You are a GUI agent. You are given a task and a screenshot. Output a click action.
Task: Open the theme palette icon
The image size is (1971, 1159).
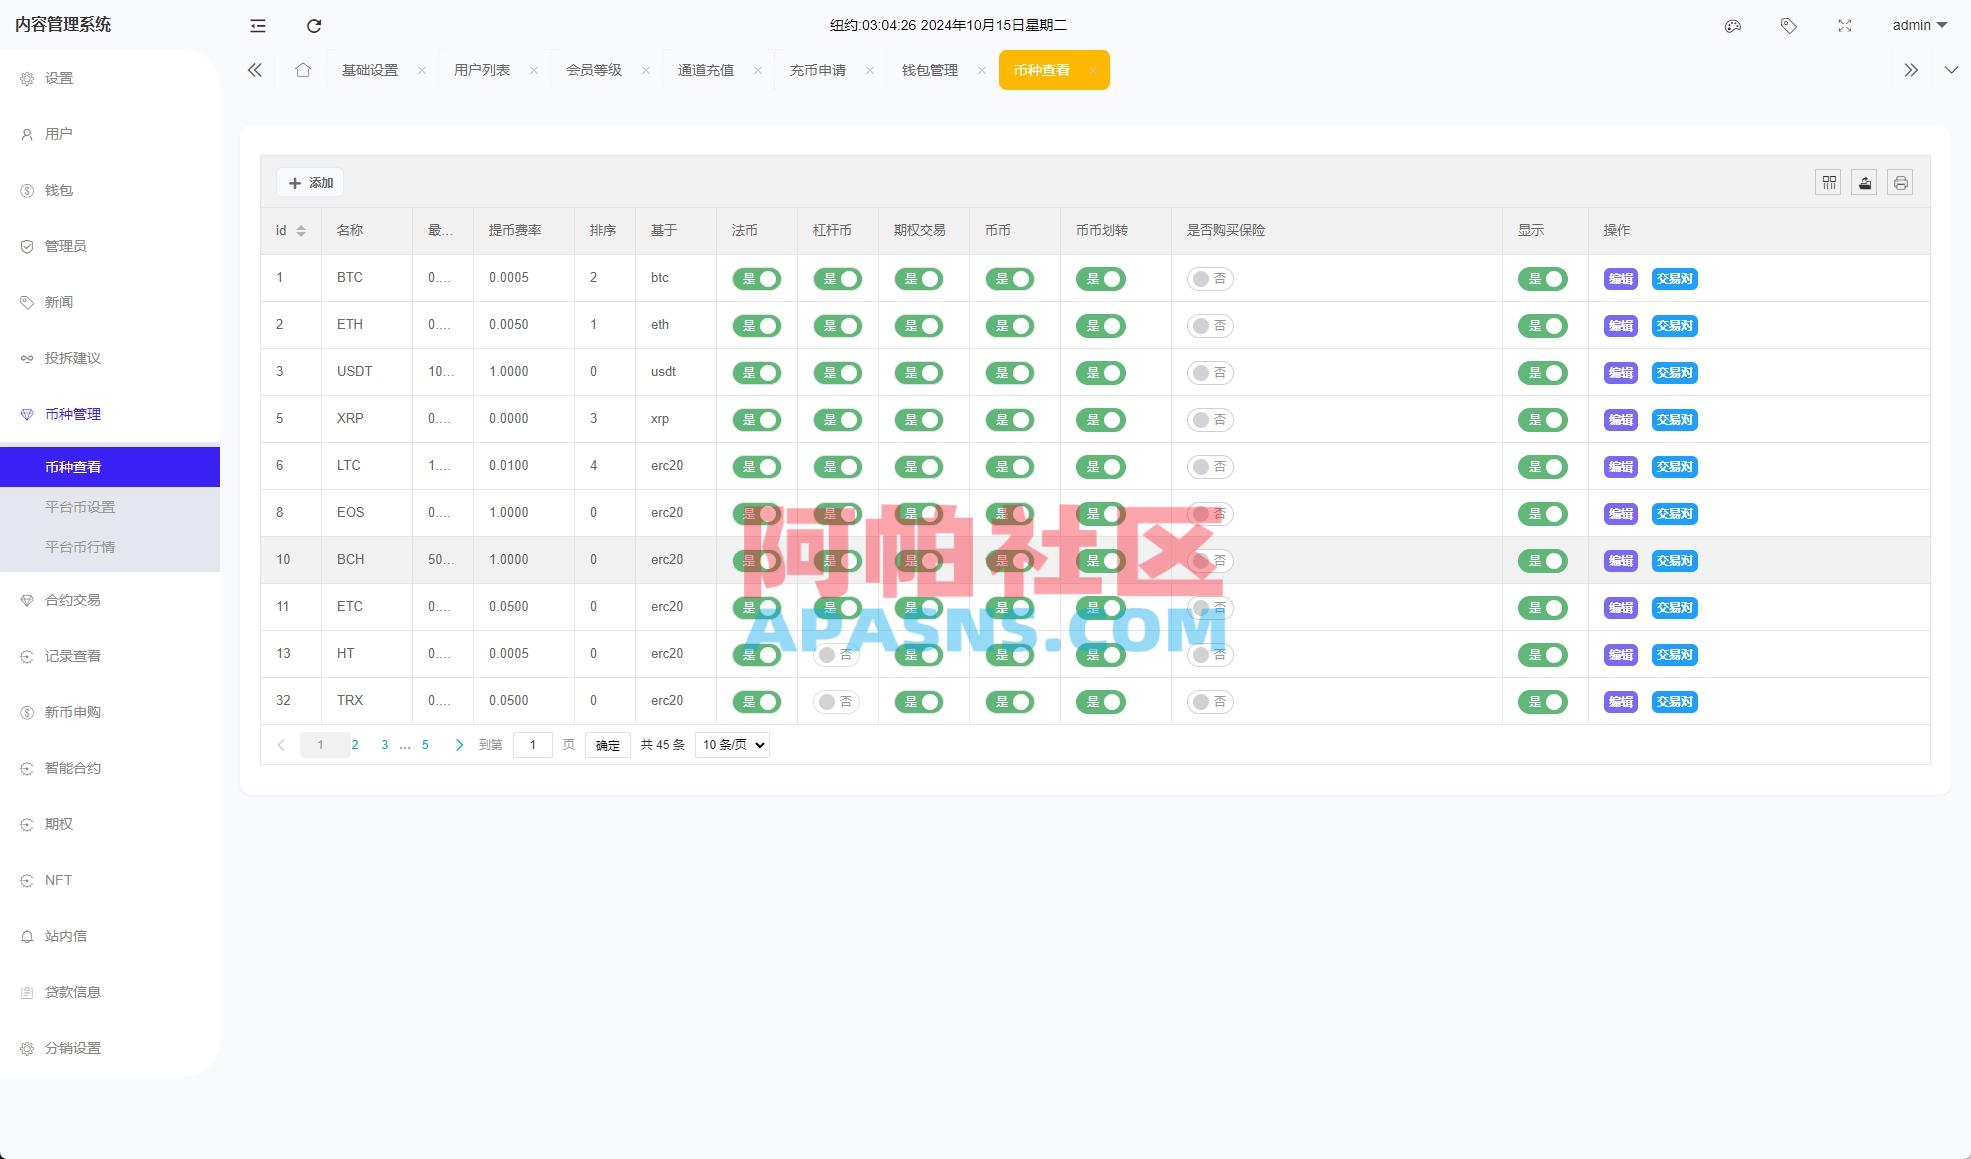coord(1733,26)
